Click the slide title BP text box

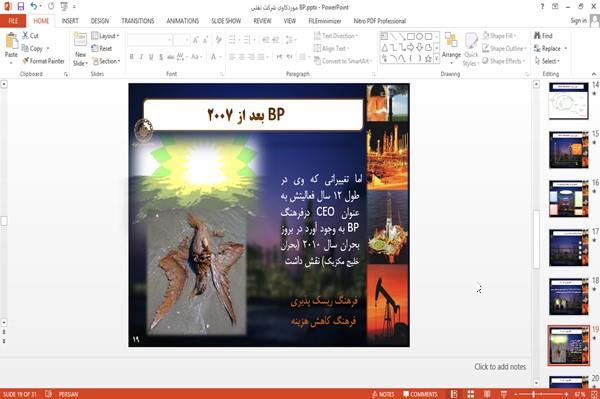(253, 114)
